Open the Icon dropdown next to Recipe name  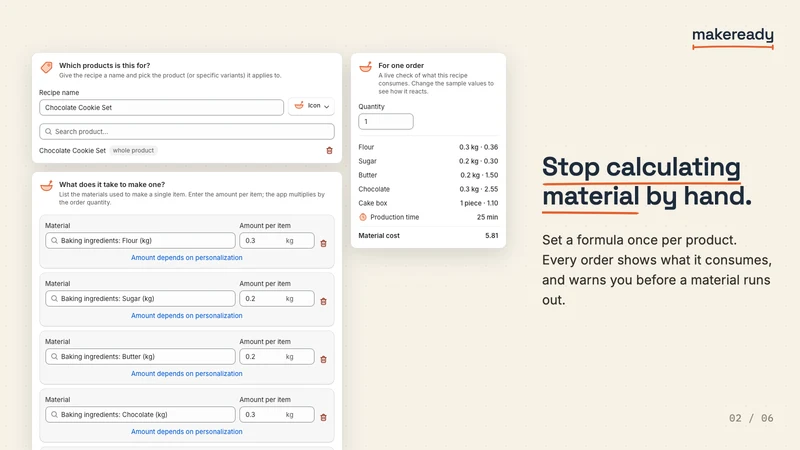(x=311, y=106)
